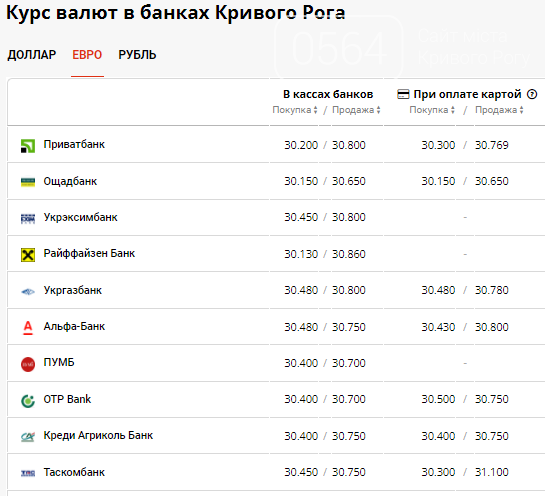This screenshot has height=496, width=545.
Task: Click the OTP Bank green logo
Action: (28, 401)
